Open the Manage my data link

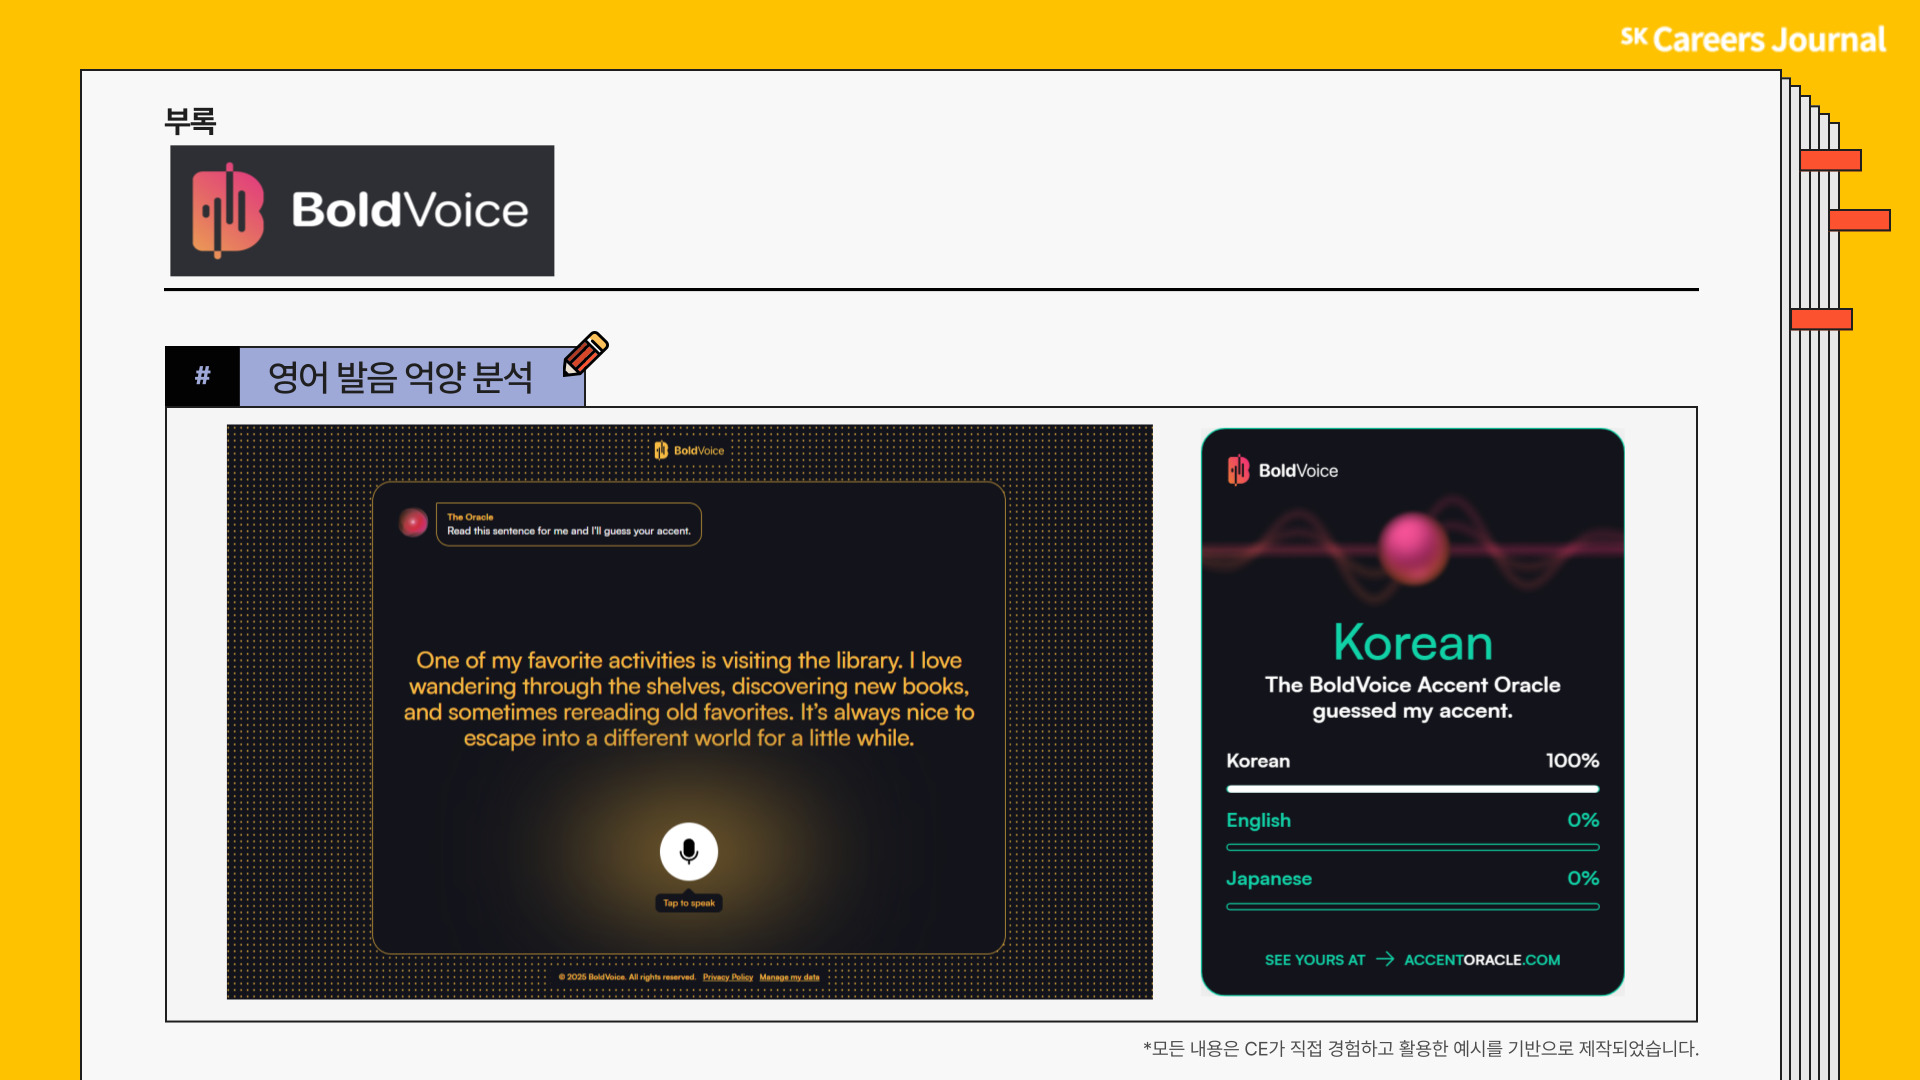(x=789, y=977)
